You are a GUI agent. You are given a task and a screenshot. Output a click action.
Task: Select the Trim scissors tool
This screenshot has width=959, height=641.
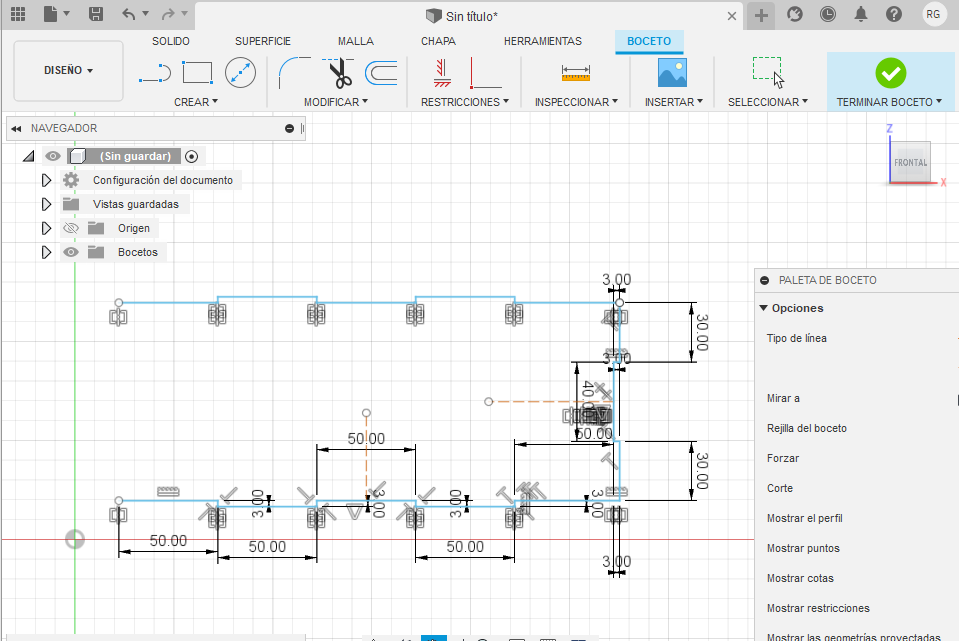pyautogui.click(x=338, y=73)
